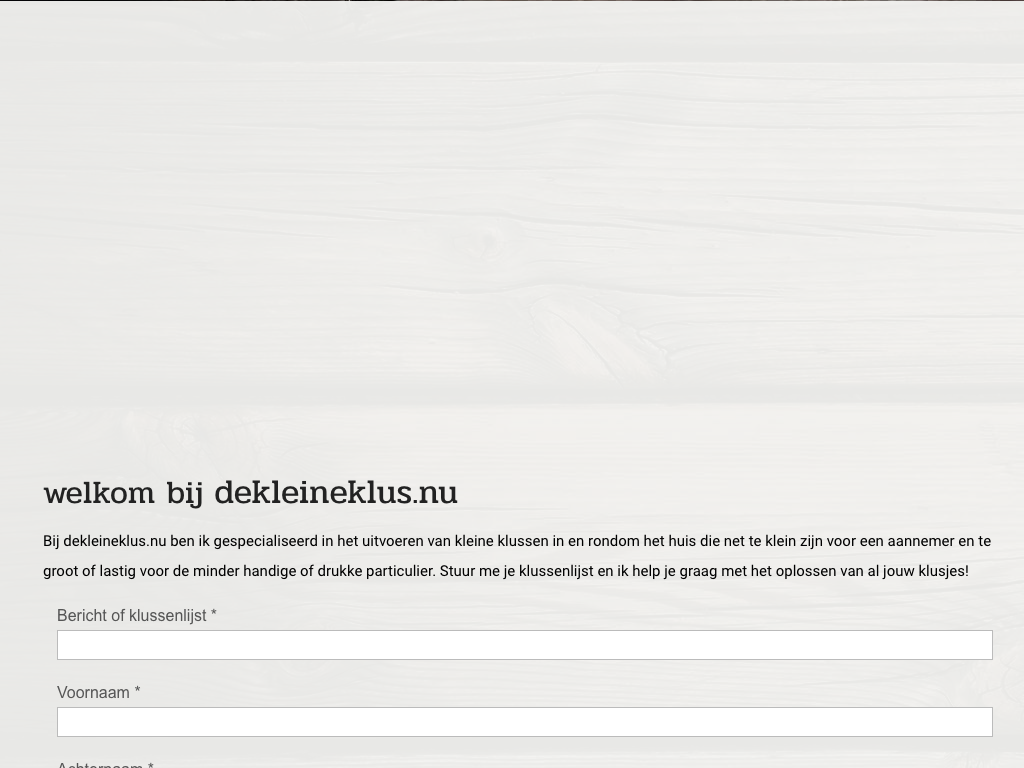
Task: Click the 'welkom bij dekleineklus.nu' heading
Action: pyautogui.click(x=250, y=493)
